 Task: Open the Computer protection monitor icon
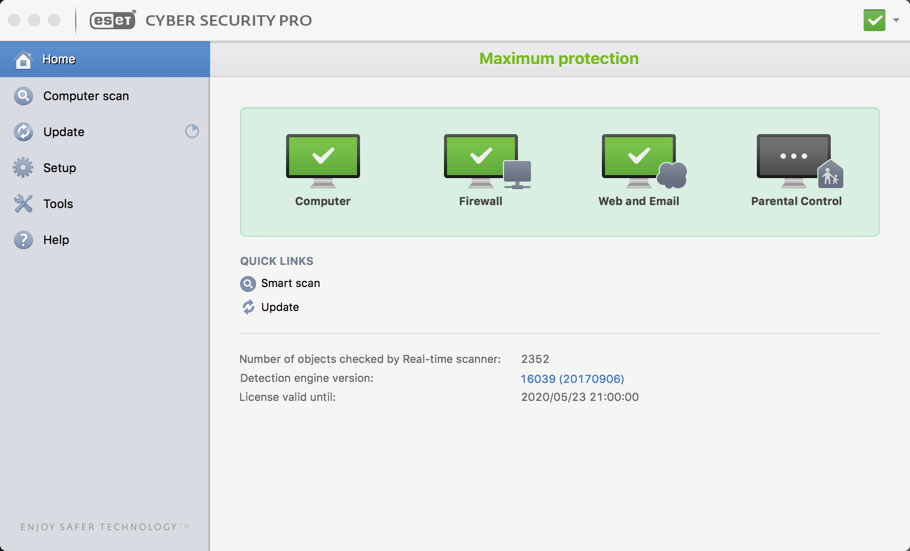323,161
